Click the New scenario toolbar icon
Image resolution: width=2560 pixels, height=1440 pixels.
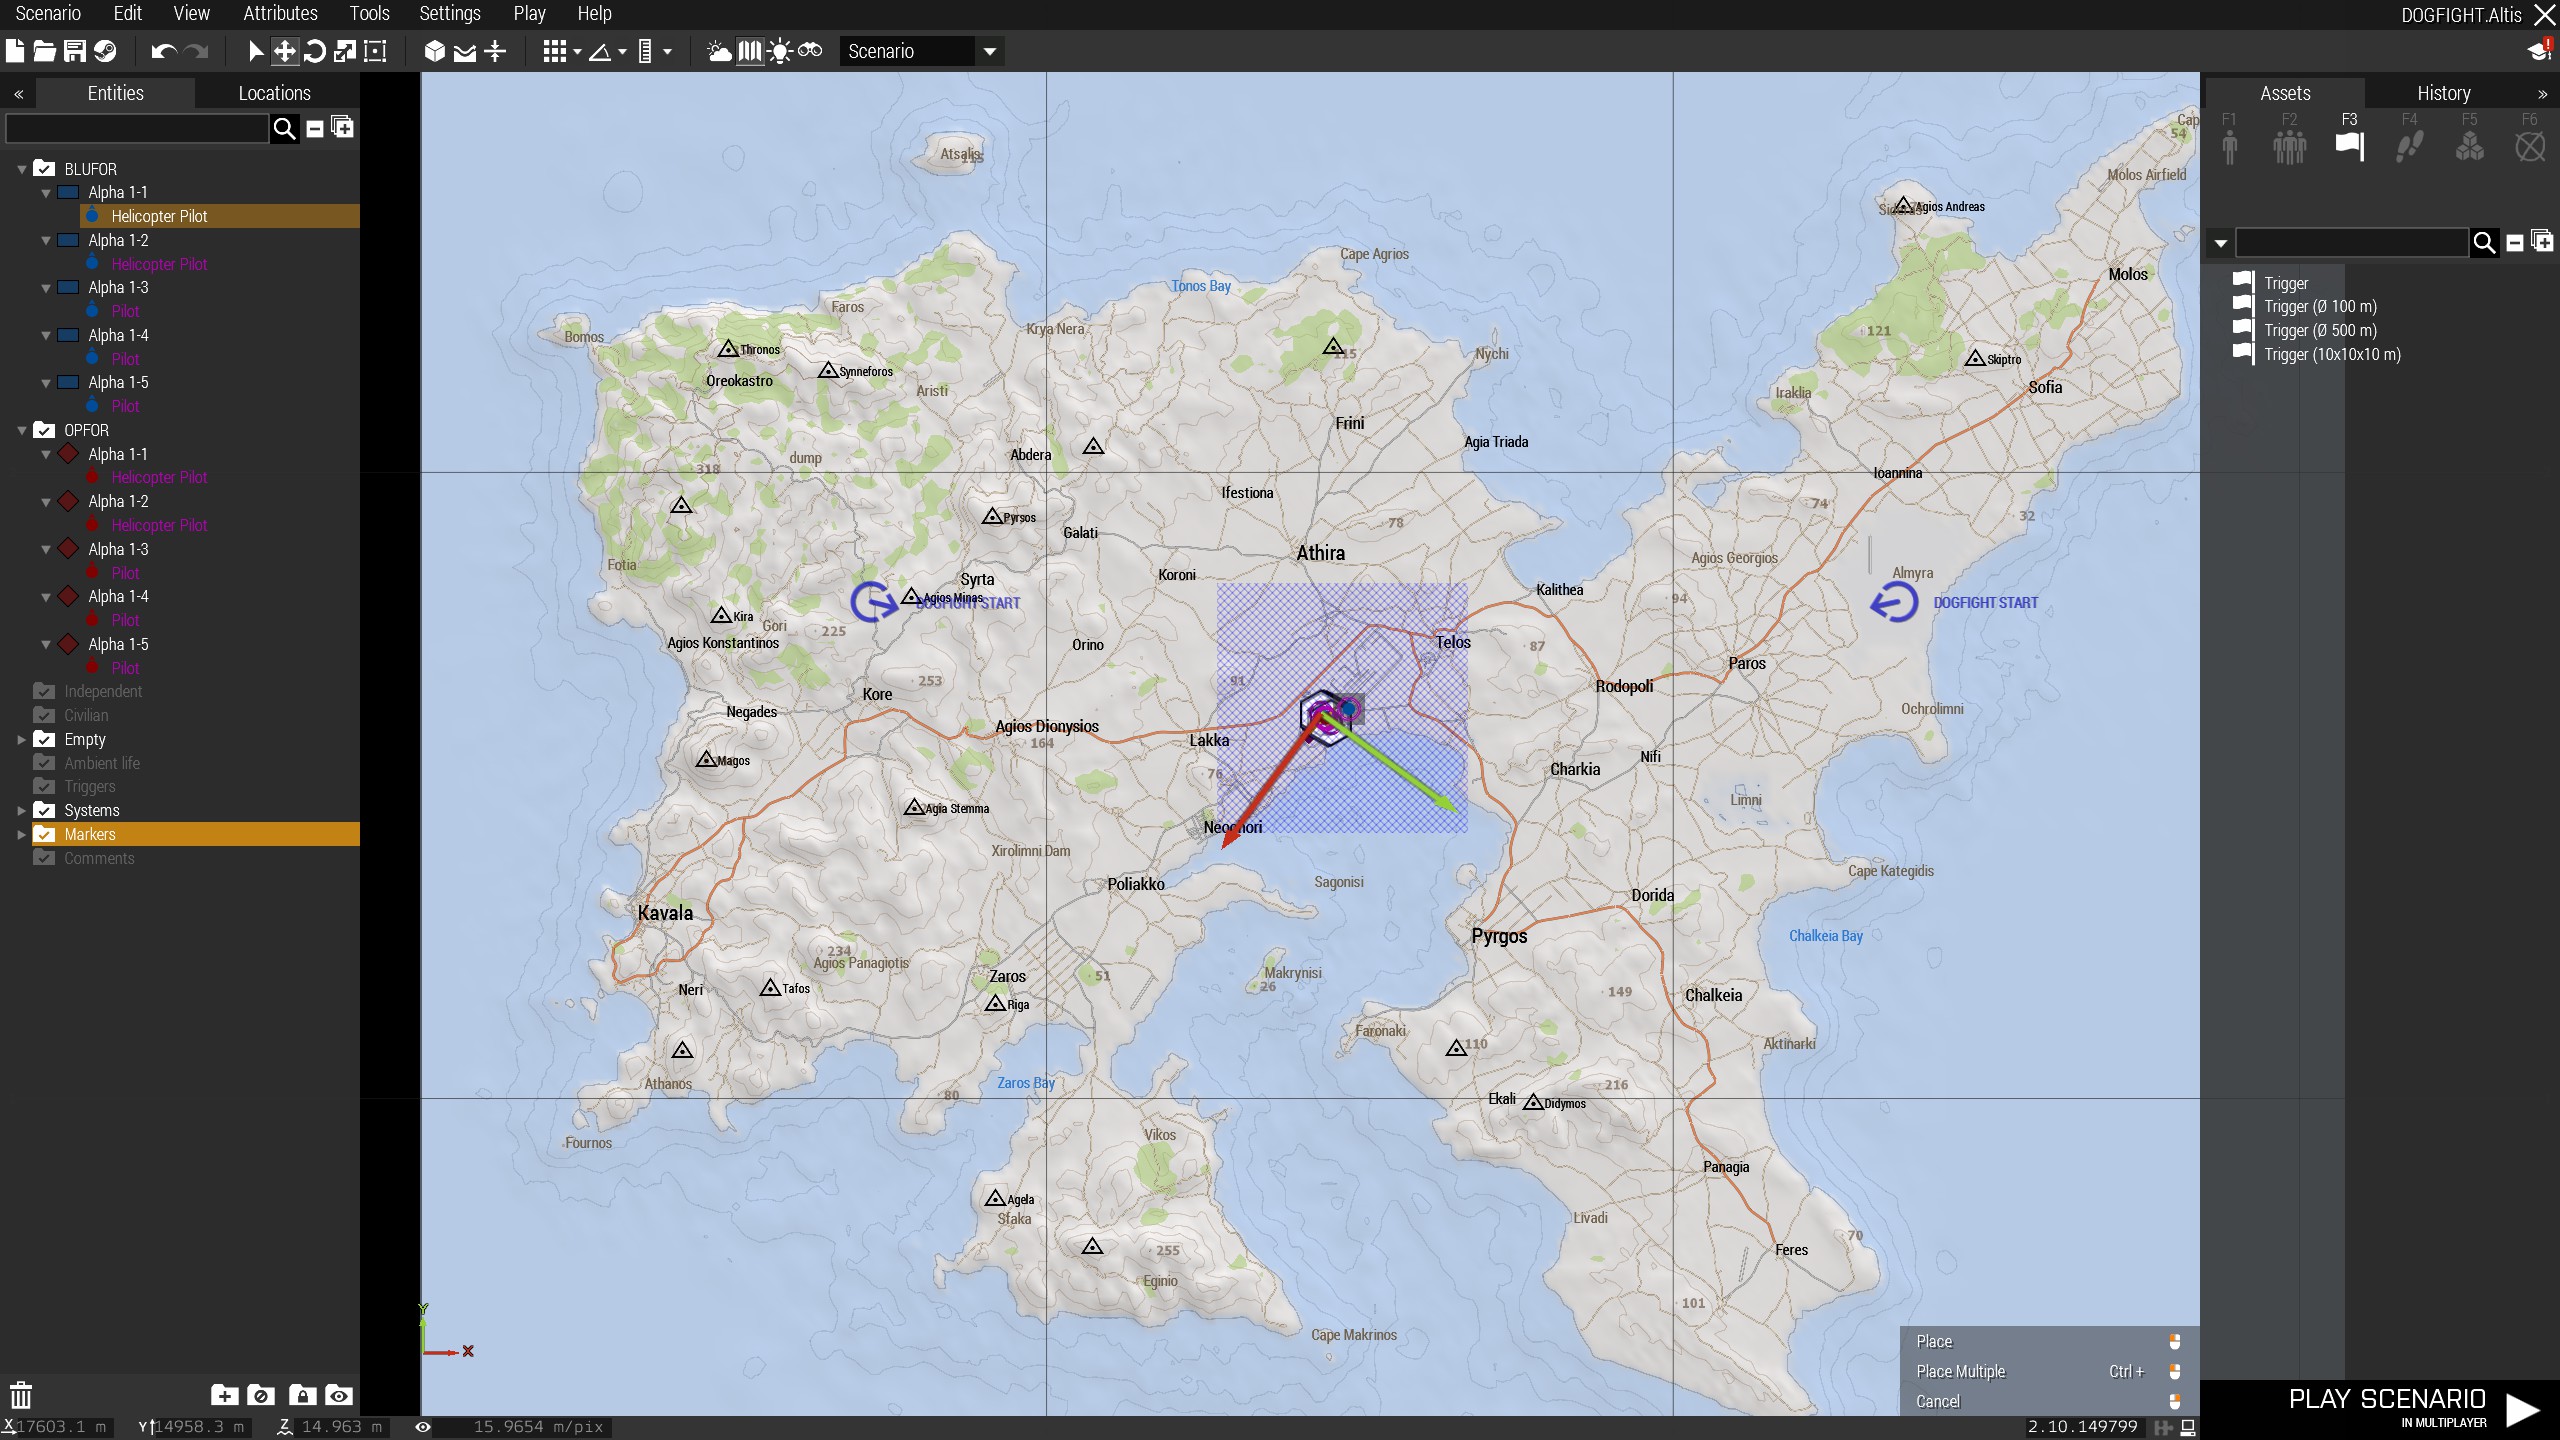(x=15, y=51)
